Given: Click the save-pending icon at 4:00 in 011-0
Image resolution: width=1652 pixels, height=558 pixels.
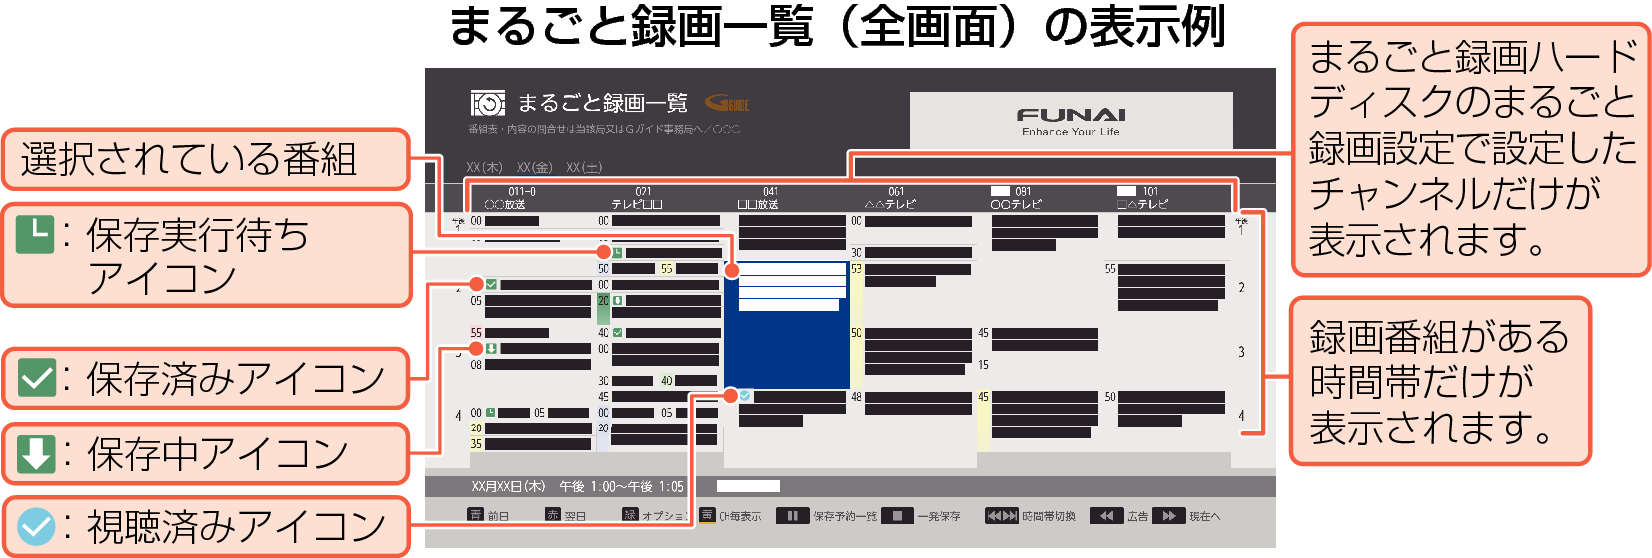Looking at the screenshot, I should tap(491, 413).
